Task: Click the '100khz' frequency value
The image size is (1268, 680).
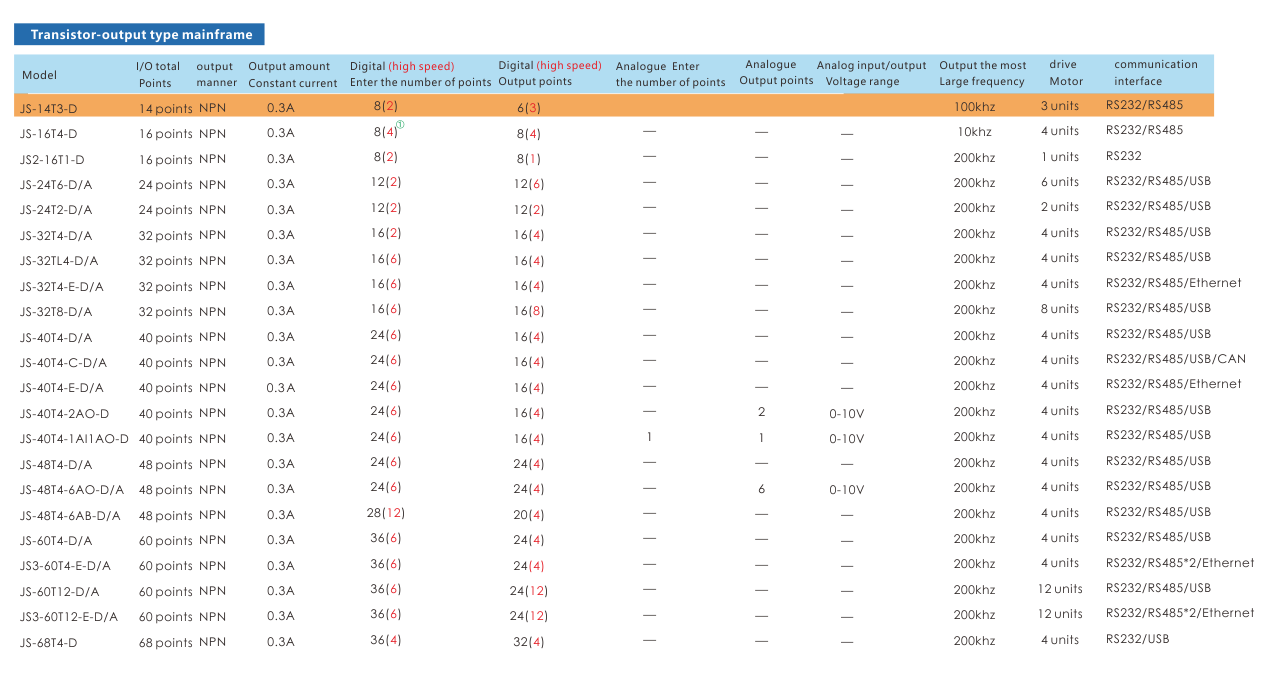Action: point(974,106)
